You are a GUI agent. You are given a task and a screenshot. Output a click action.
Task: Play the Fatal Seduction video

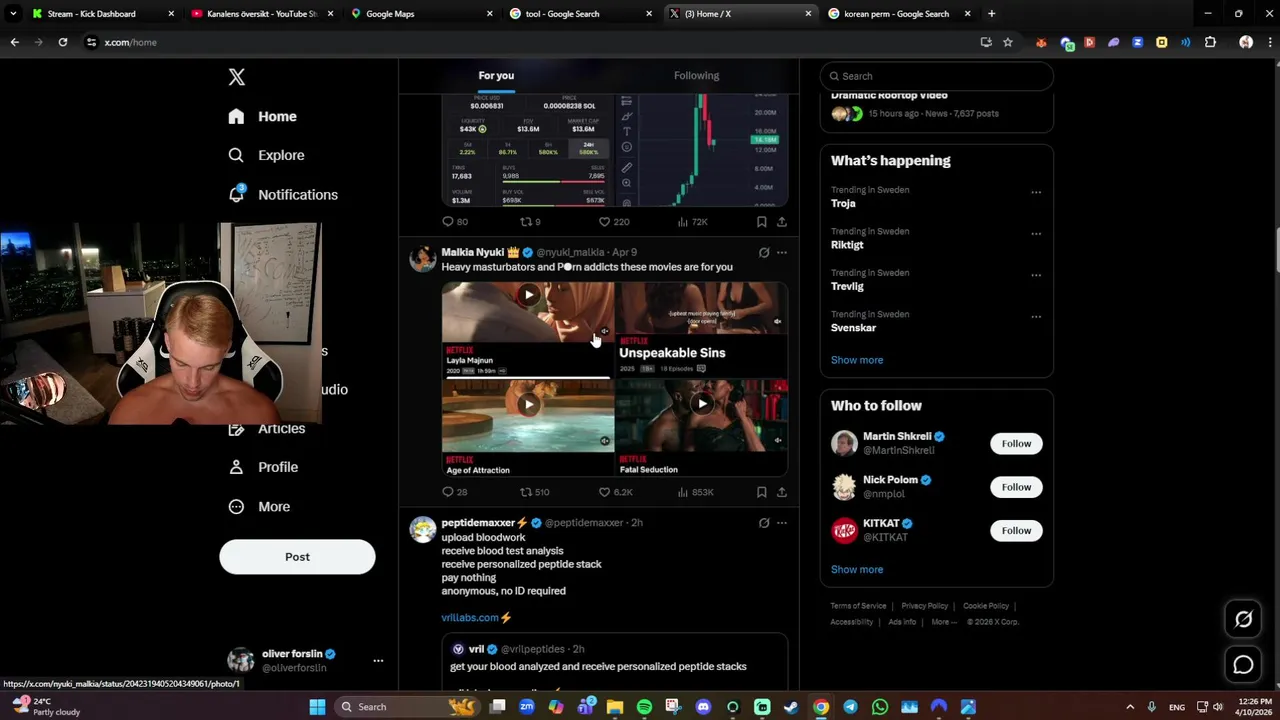702,404
